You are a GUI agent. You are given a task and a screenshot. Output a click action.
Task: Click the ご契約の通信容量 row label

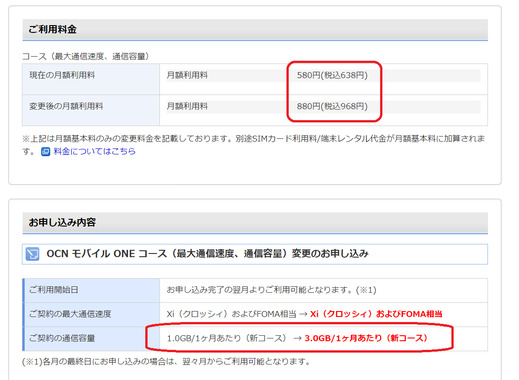coord(62,338)
